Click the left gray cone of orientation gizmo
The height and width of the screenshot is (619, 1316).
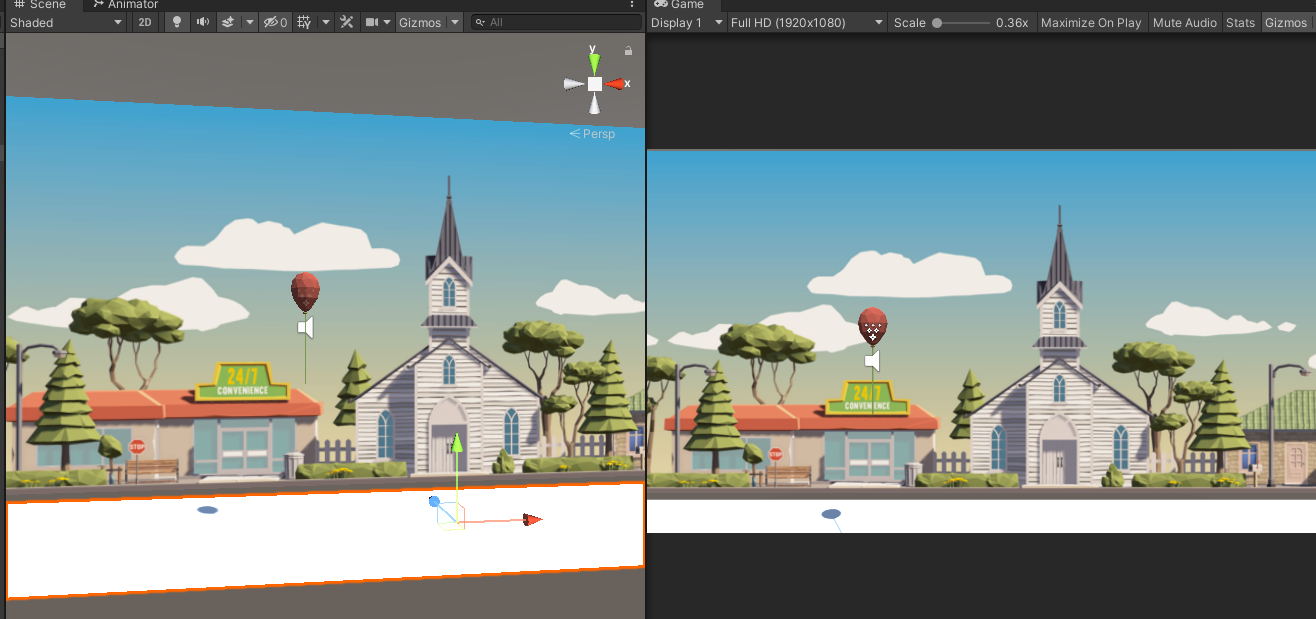point(574,84)
